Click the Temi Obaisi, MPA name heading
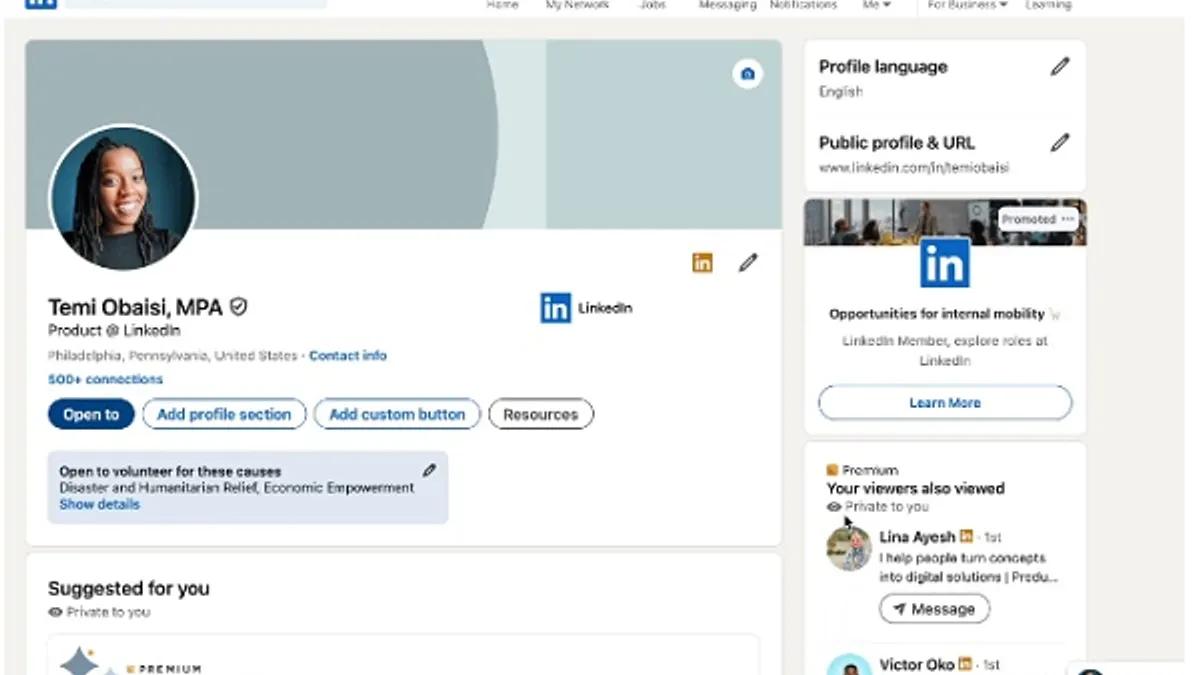The image size is (1200, 675). pyautogui.click(x=135, y=307)
